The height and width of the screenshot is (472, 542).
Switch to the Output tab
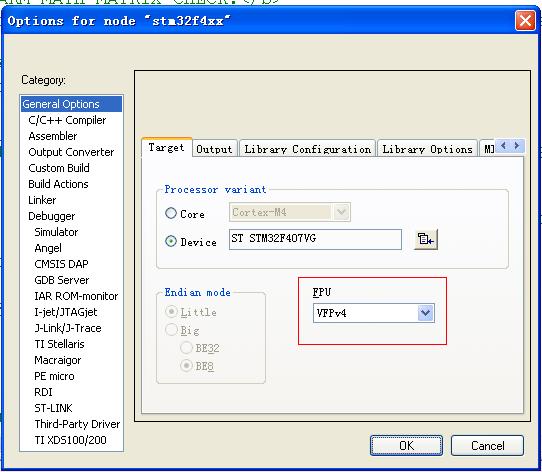pos(214,149)
